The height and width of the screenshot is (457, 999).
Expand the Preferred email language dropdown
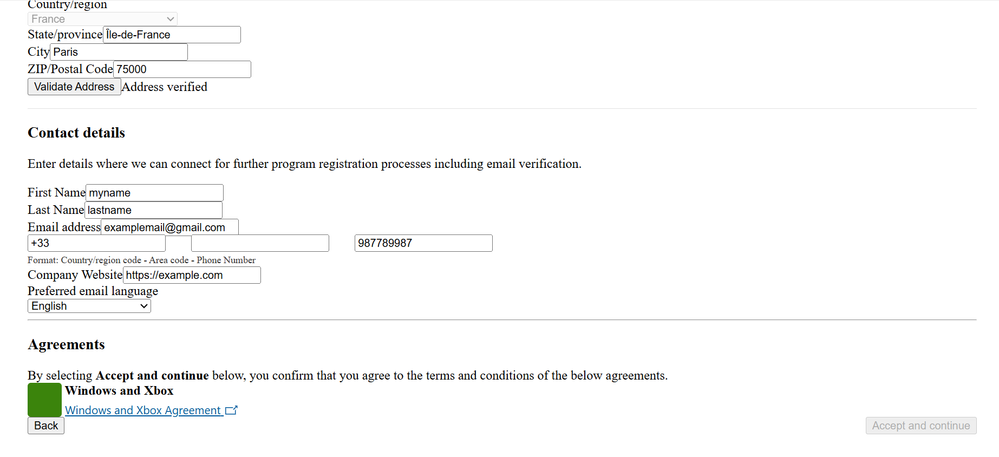coord(89,306)
